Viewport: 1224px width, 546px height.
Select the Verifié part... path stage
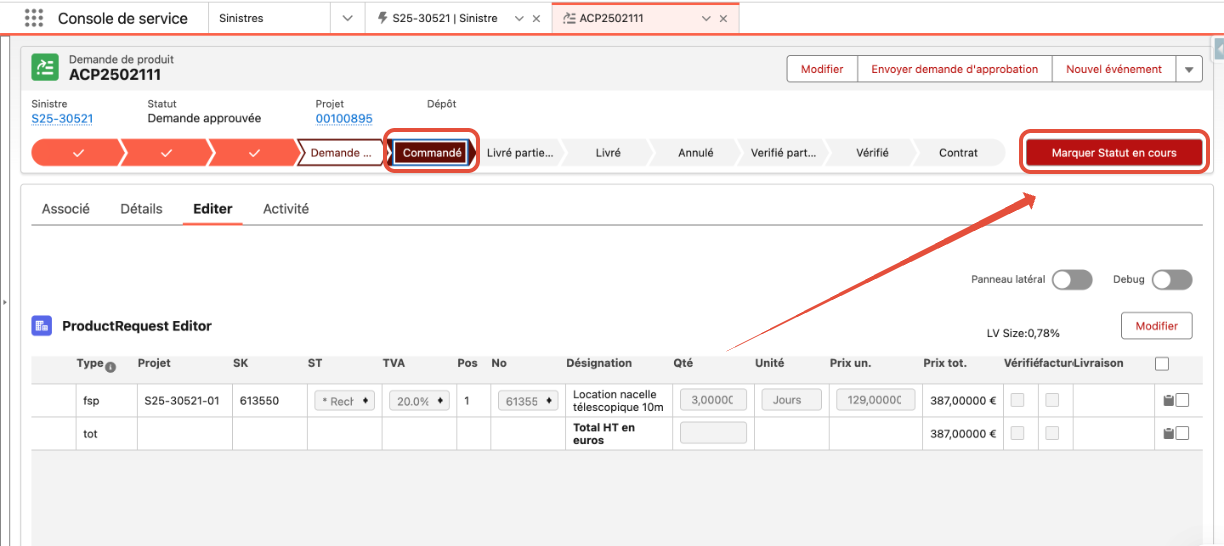point(783,153)
